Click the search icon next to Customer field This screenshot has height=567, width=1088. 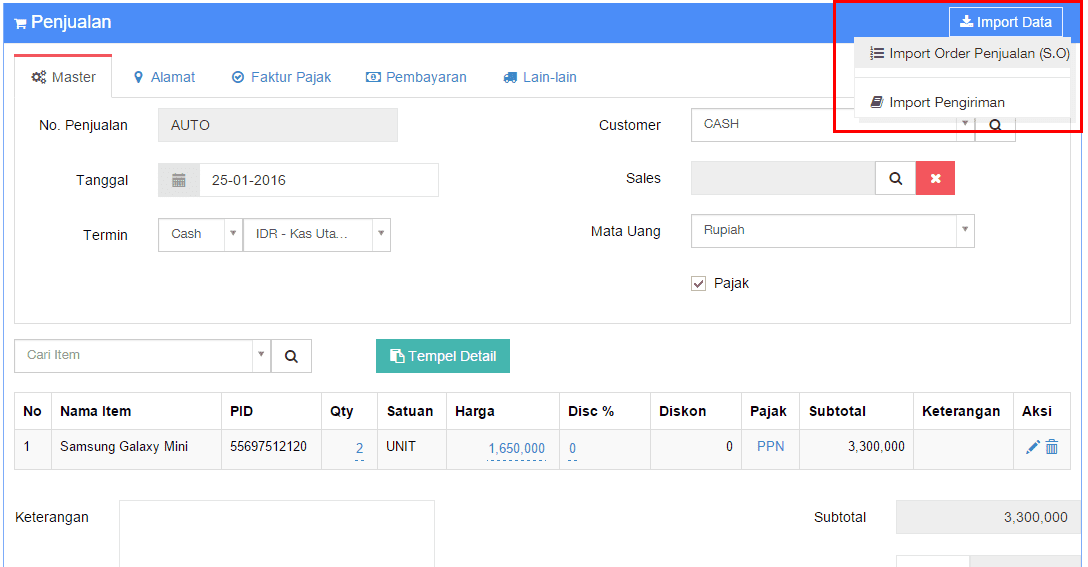click(995, 126)
